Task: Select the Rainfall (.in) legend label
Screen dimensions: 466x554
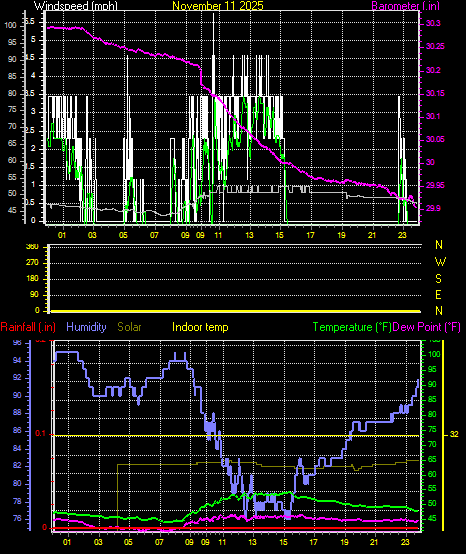Action: pyautogui.click(x=28, y=327)
